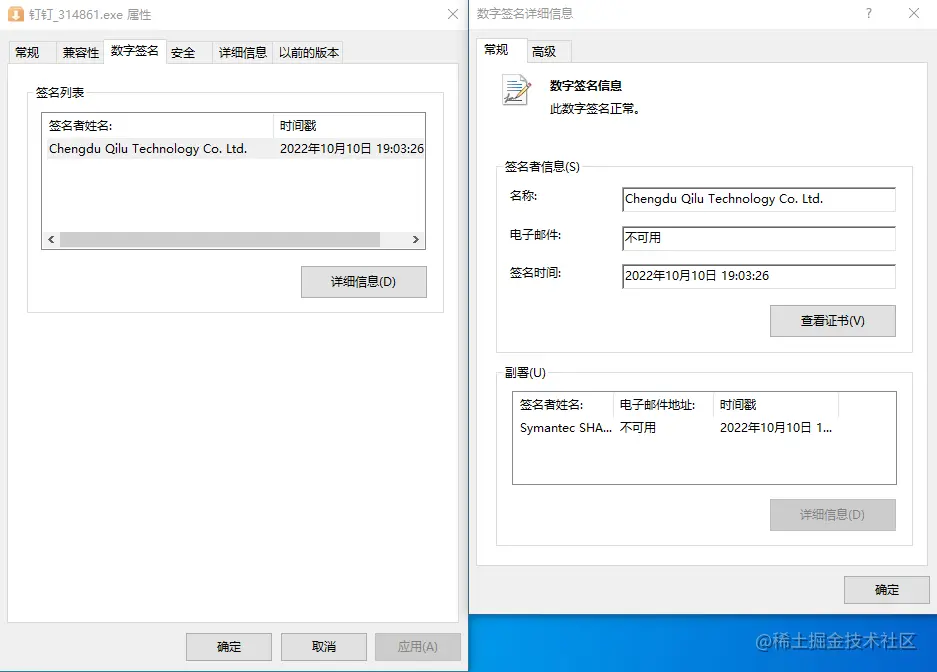Click the 详细信息(D) button under the signature list

[x=363, y=282]
